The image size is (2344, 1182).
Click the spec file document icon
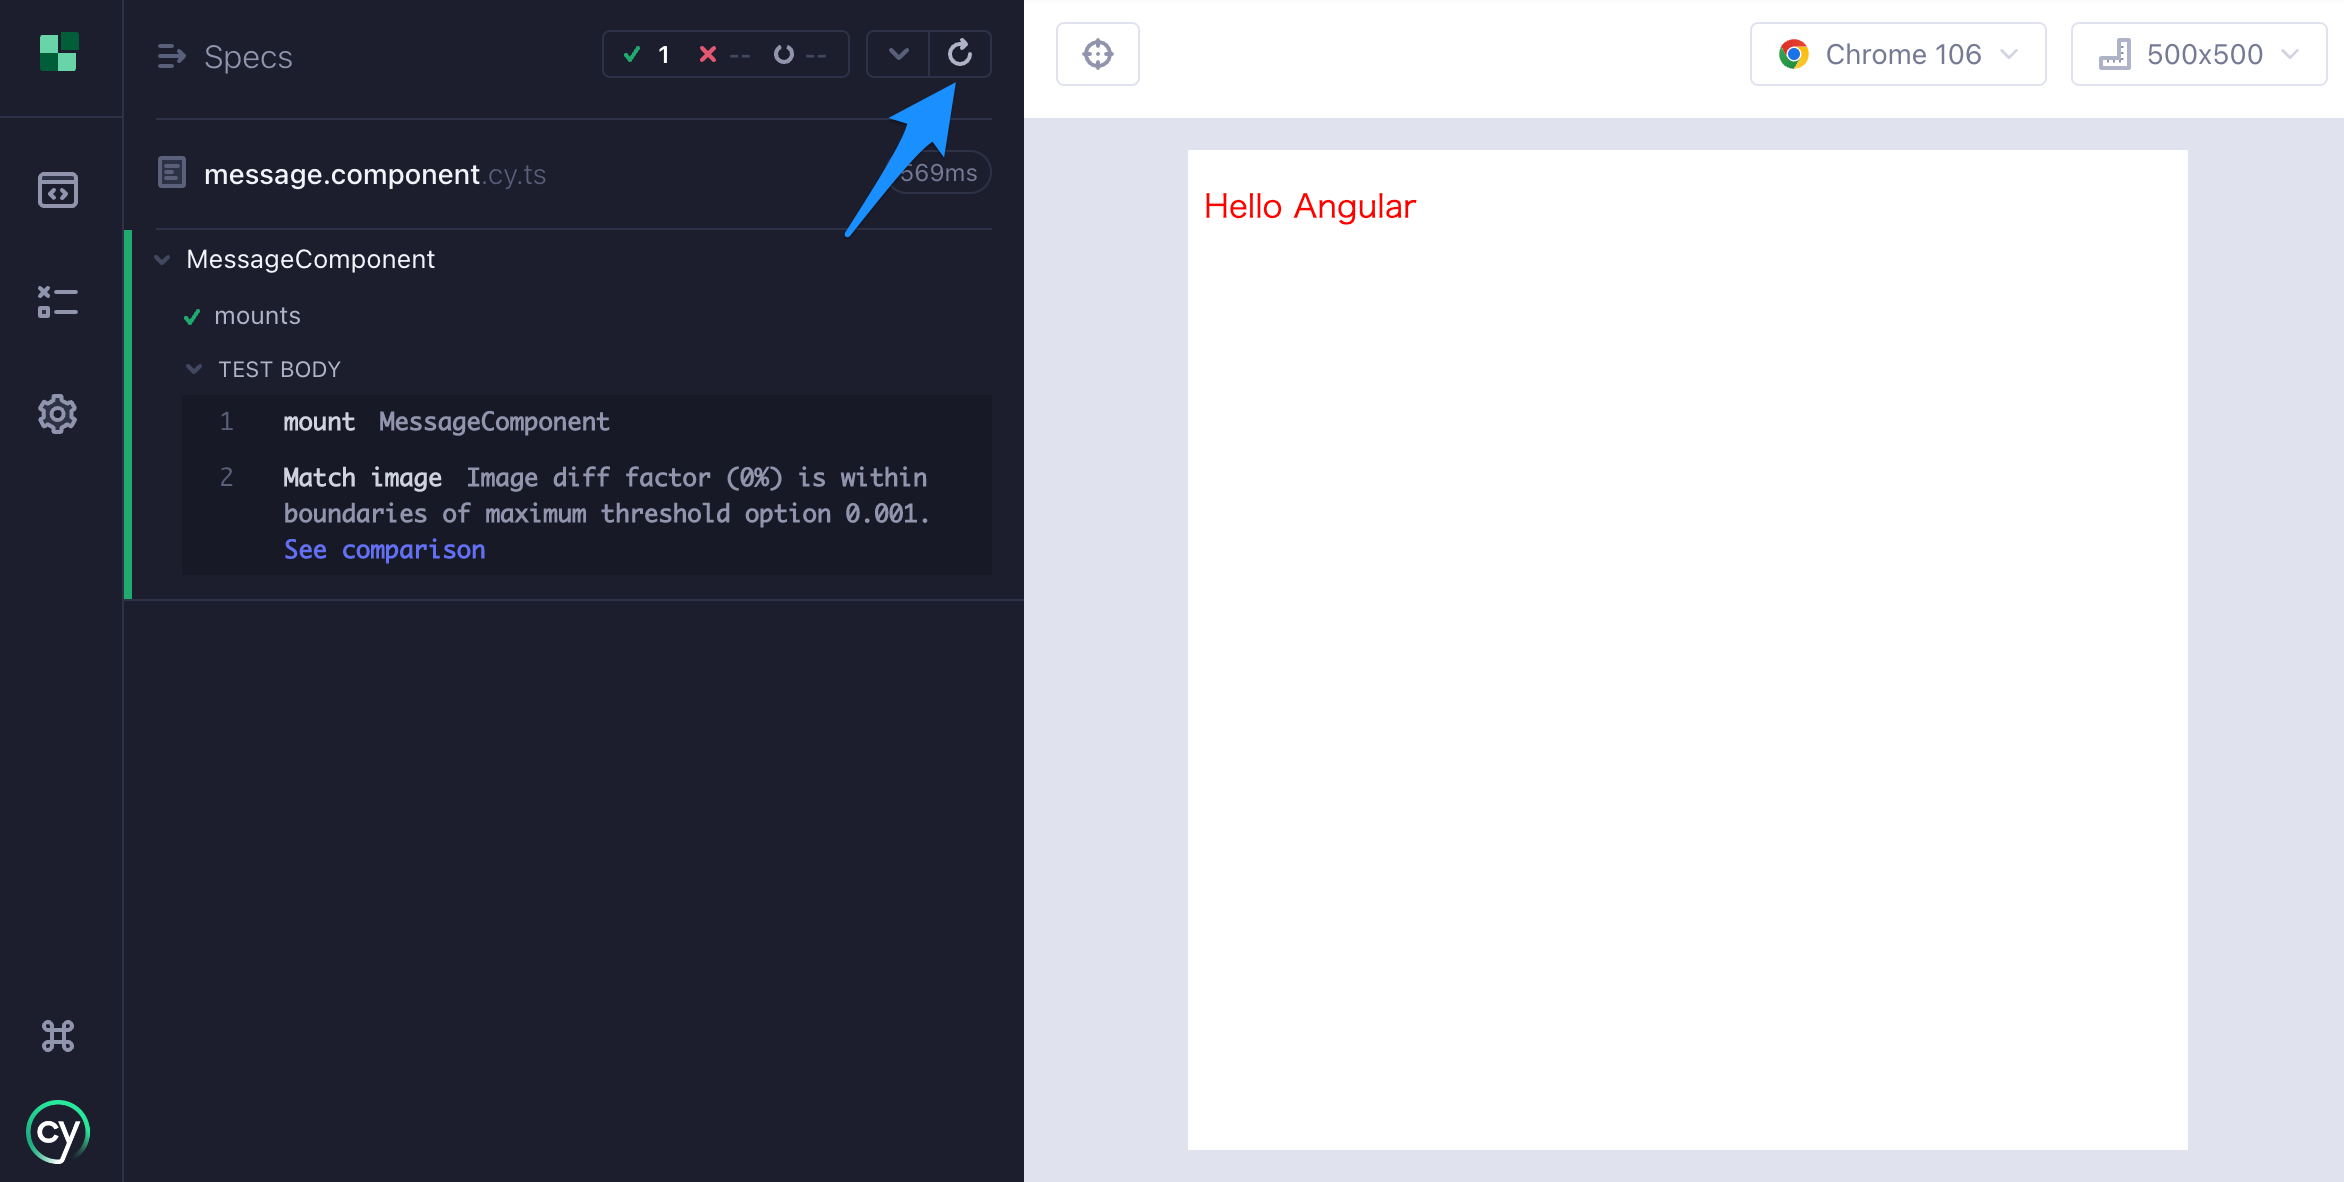pos(172,173)
